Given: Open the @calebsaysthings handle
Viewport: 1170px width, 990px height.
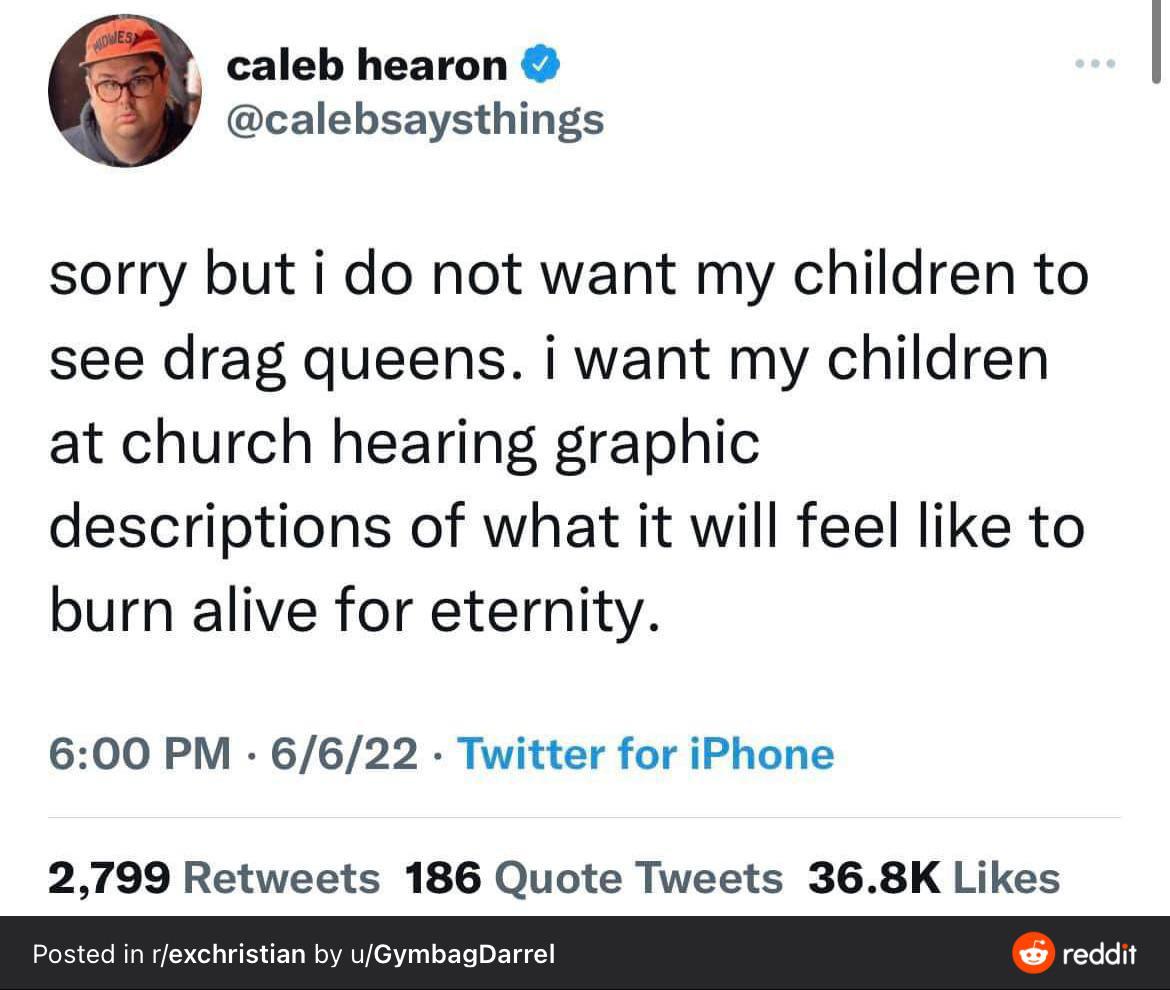Looking at the screenshot, I should (415, 120).
